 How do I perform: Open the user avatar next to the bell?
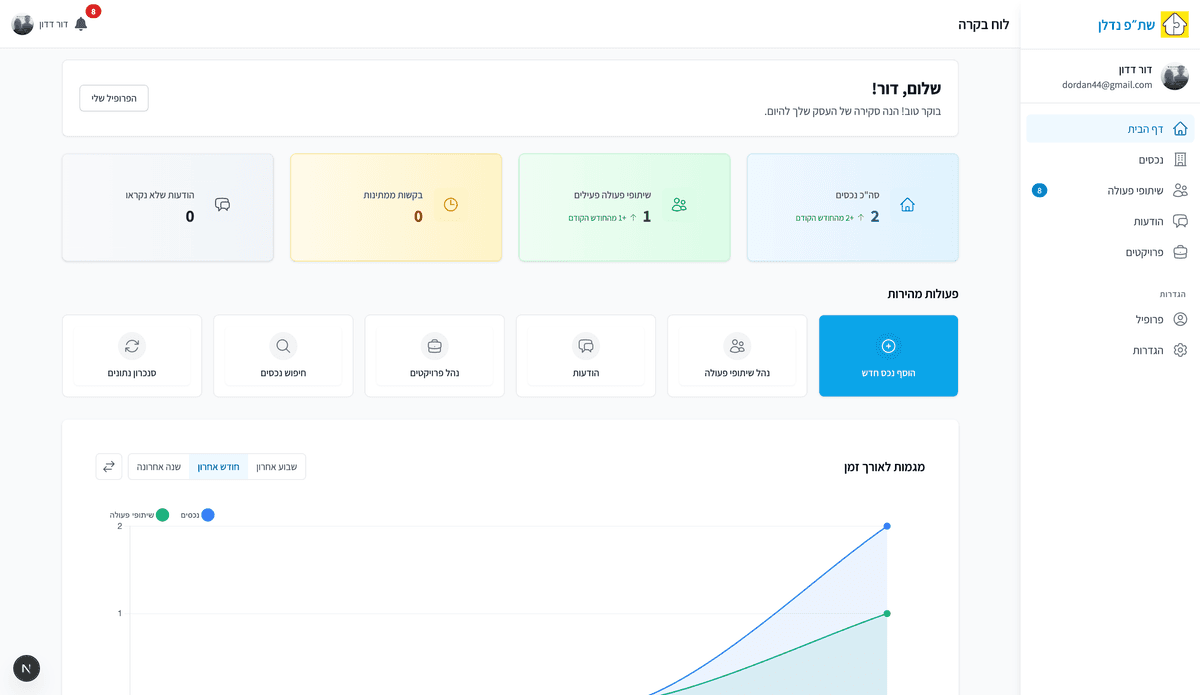[x=23, y=24]
